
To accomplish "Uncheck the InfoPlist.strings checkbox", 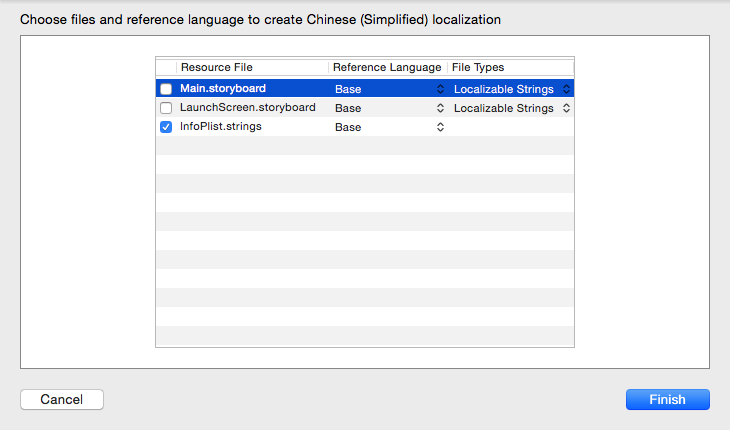I will coord(166,127).
